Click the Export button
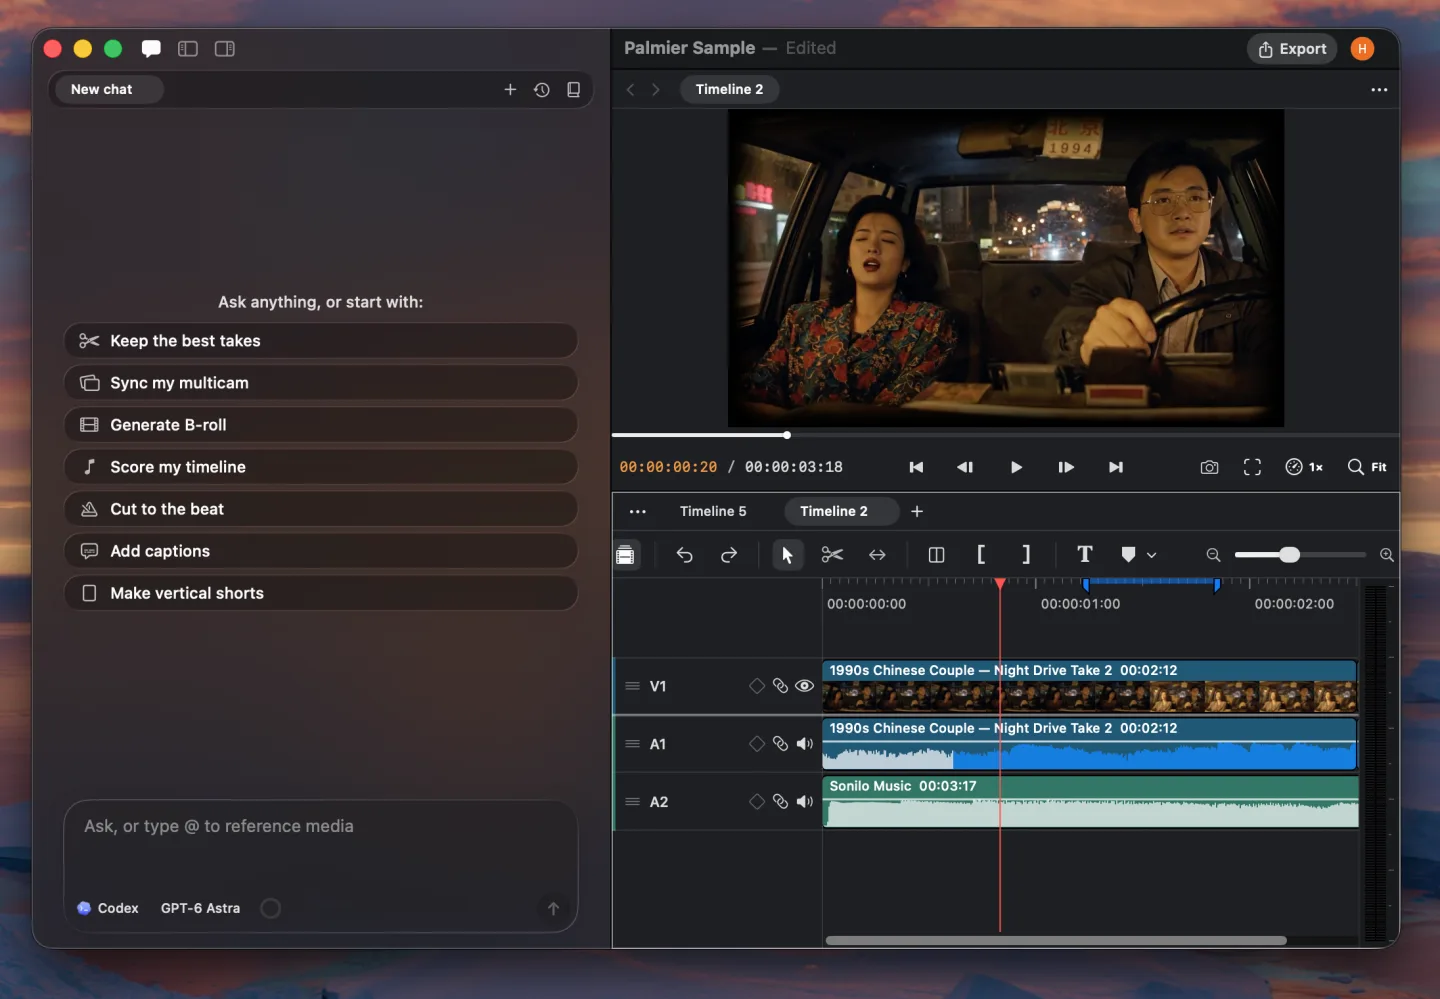1440x999 pixels. [x=1292, y=49]
